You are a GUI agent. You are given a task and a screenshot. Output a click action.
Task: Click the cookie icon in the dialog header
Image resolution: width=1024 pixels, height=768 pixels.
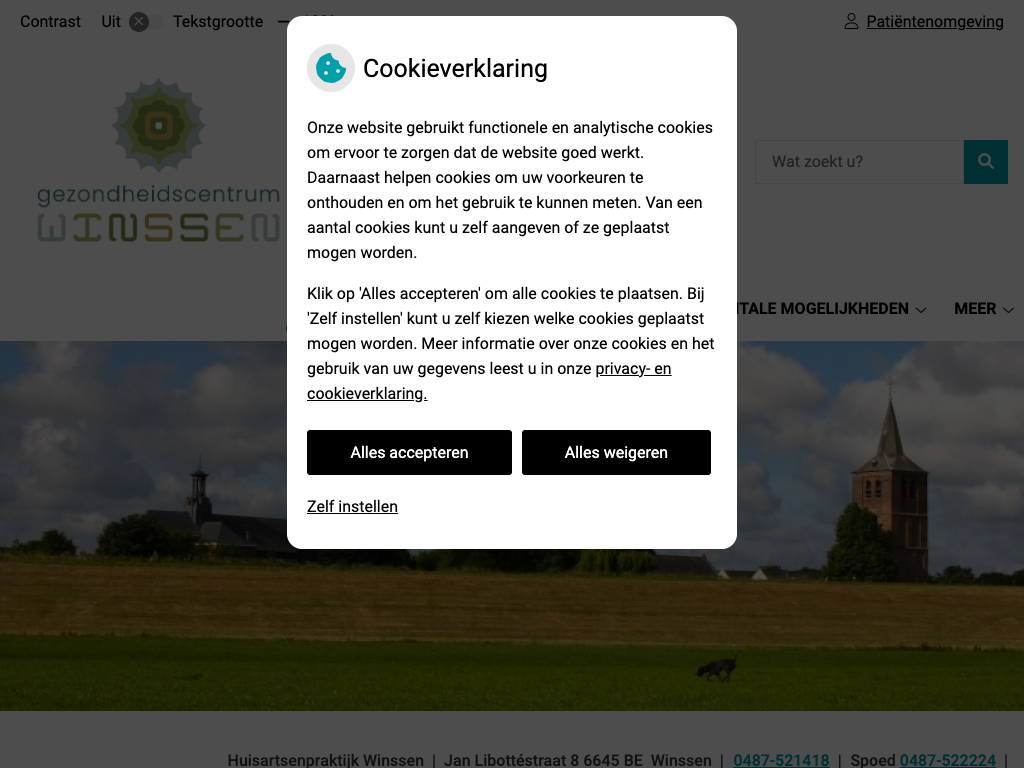pos(331,68)
